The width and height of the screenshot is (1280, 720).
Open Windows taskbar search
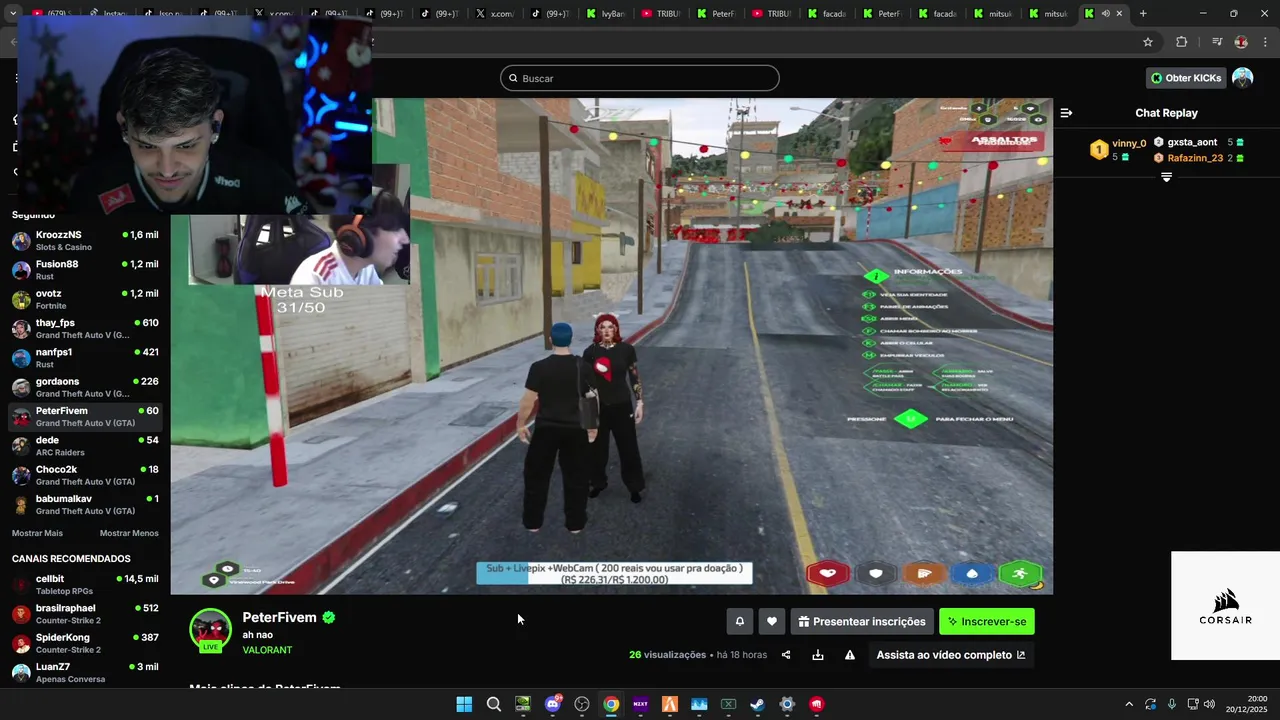point(493,704)
